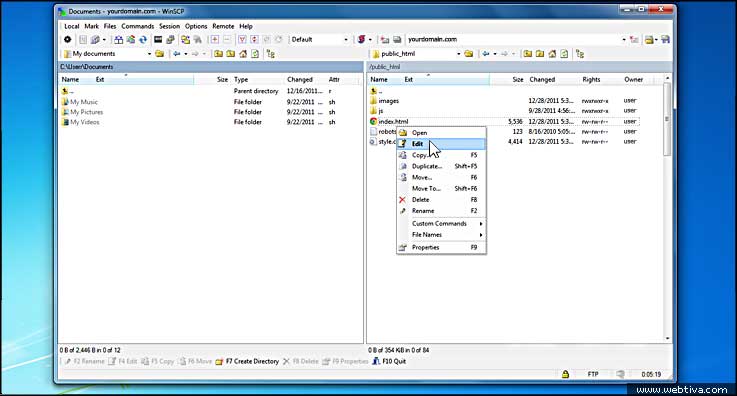Click the FTP protocol indicator in status bar
Viewport: 737px width, 396px height.
(593, 374)
